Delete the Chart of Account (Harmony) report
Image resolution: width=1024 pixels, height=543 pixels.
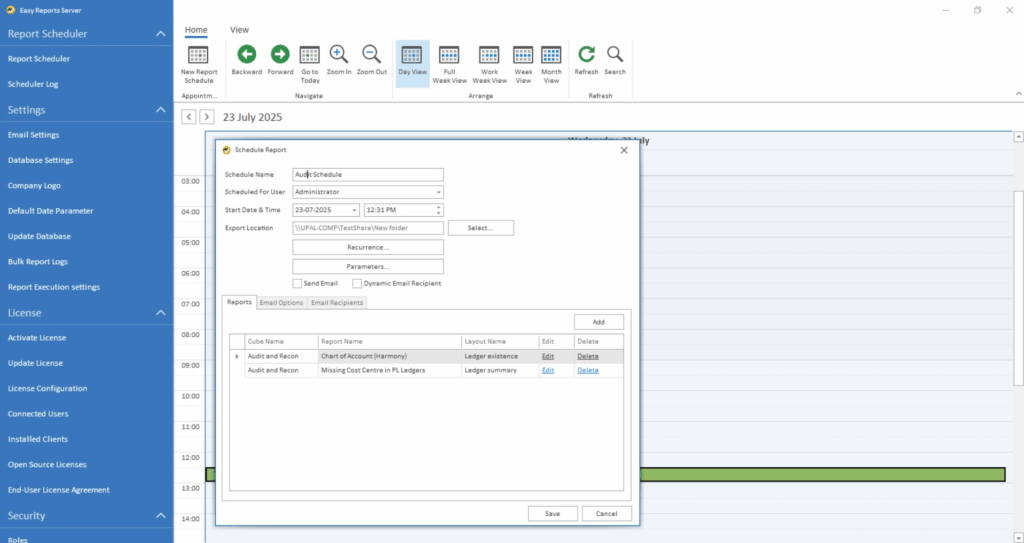[x=588, y=357]
